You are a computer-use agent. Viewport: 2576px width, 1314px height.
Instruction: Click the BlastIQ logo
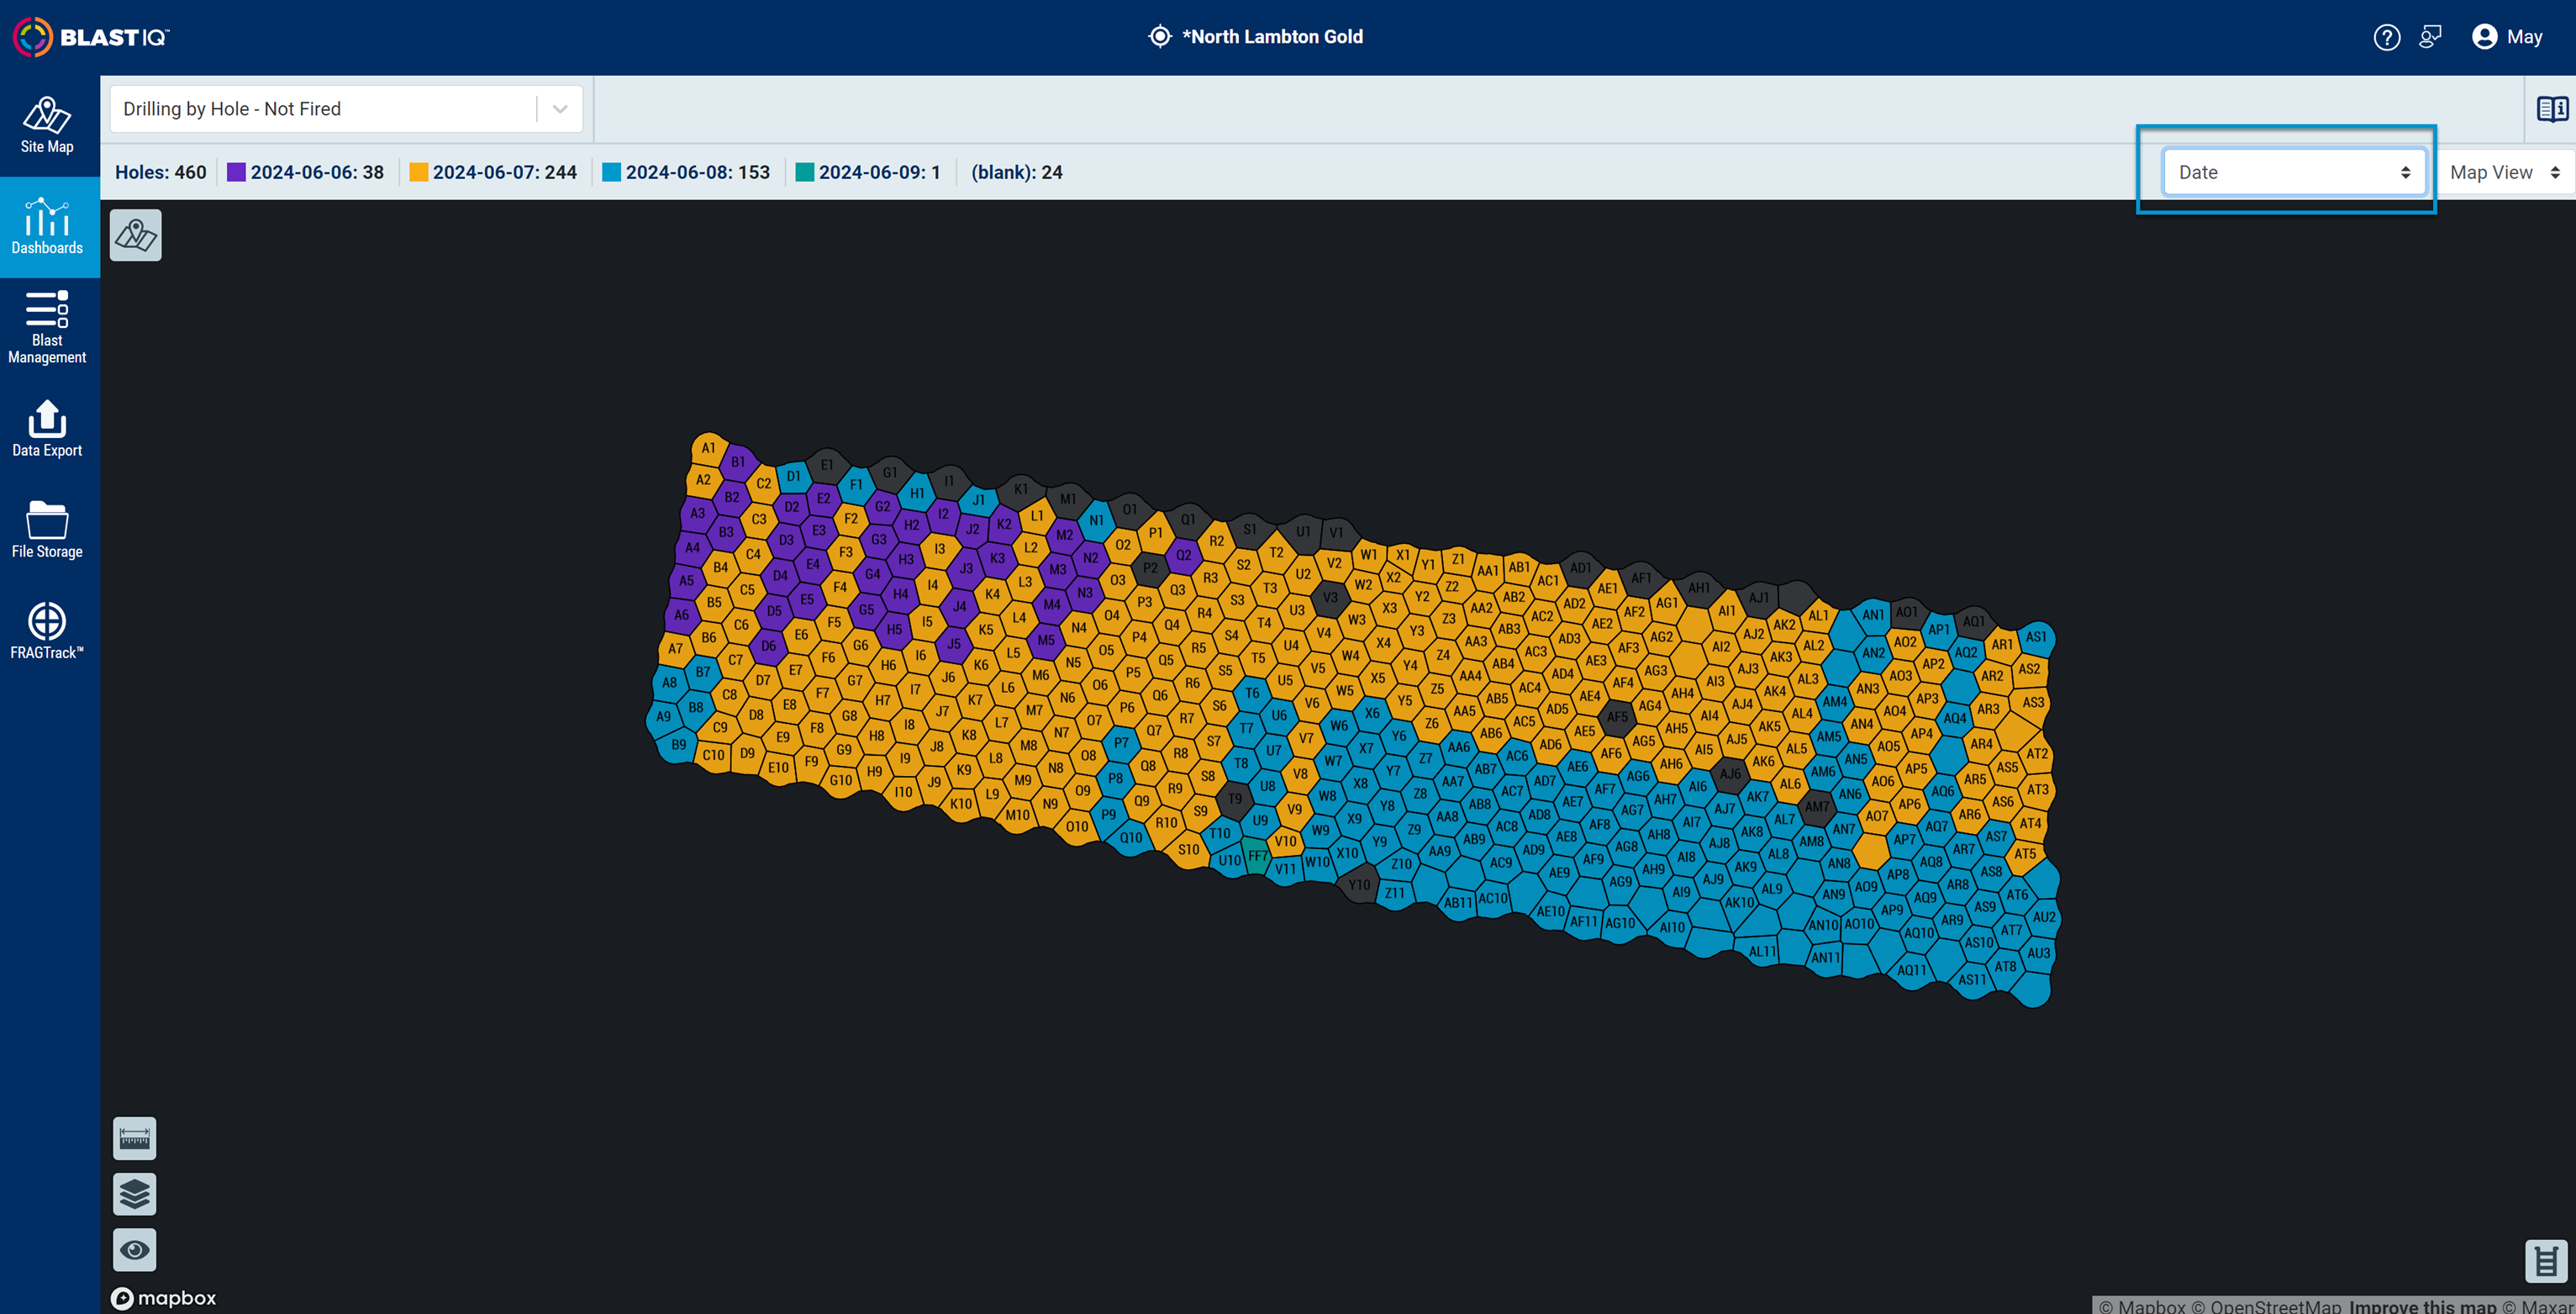(x=91, y=37)
